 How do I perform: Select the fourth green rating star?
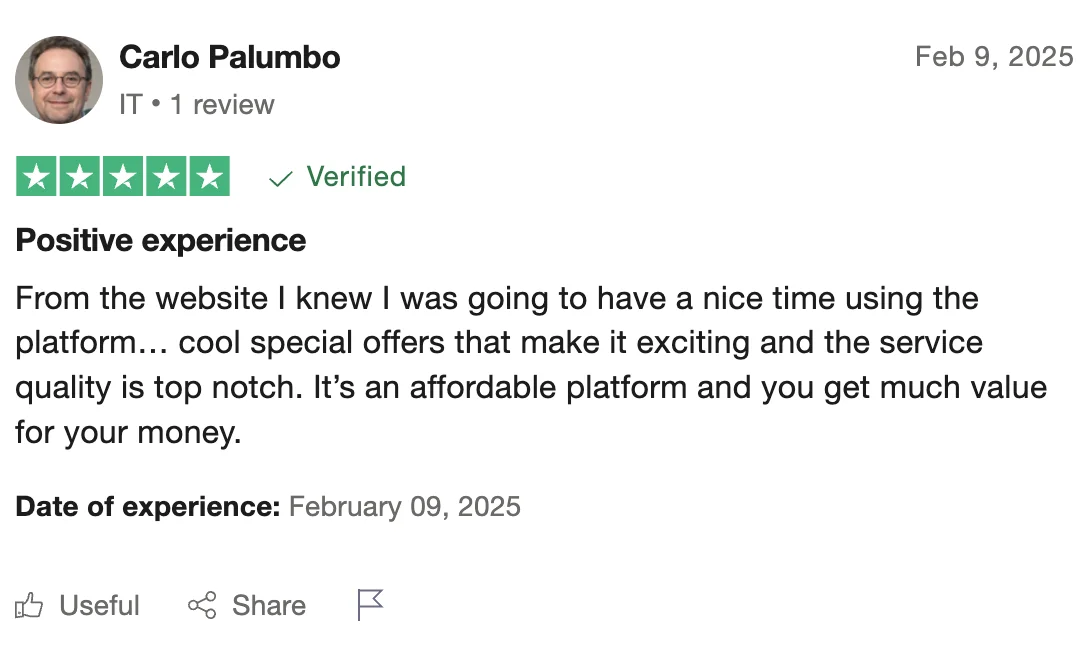pos(166,176)
